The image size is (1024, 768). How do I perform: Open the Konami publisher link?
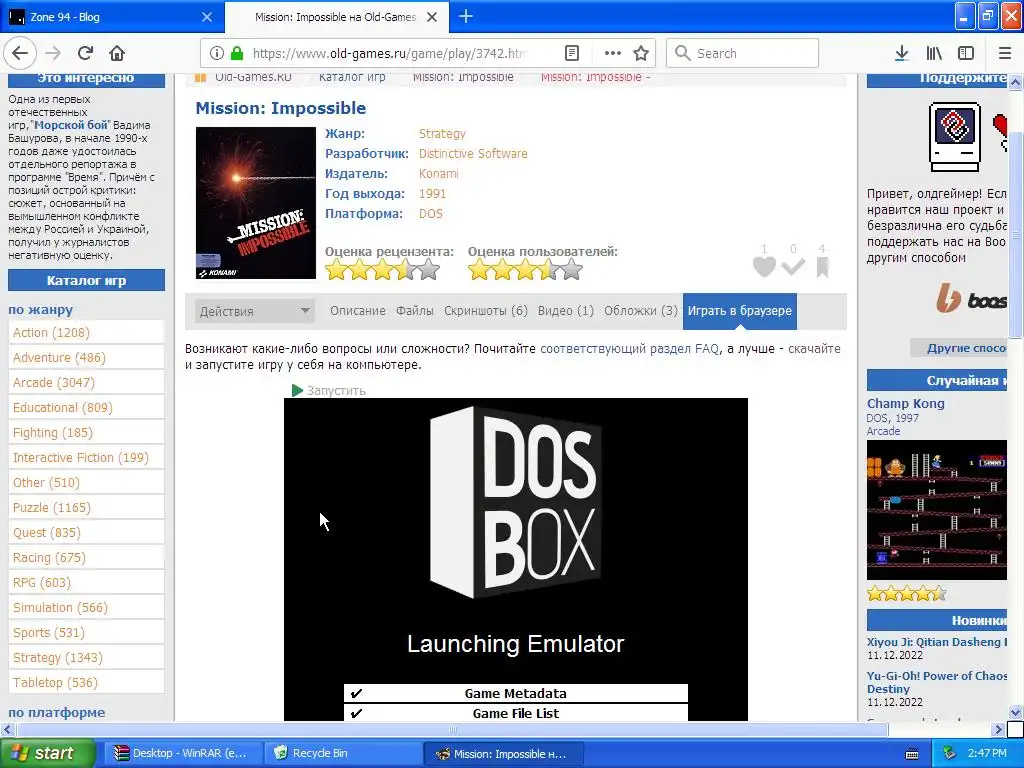pos(438,174)
